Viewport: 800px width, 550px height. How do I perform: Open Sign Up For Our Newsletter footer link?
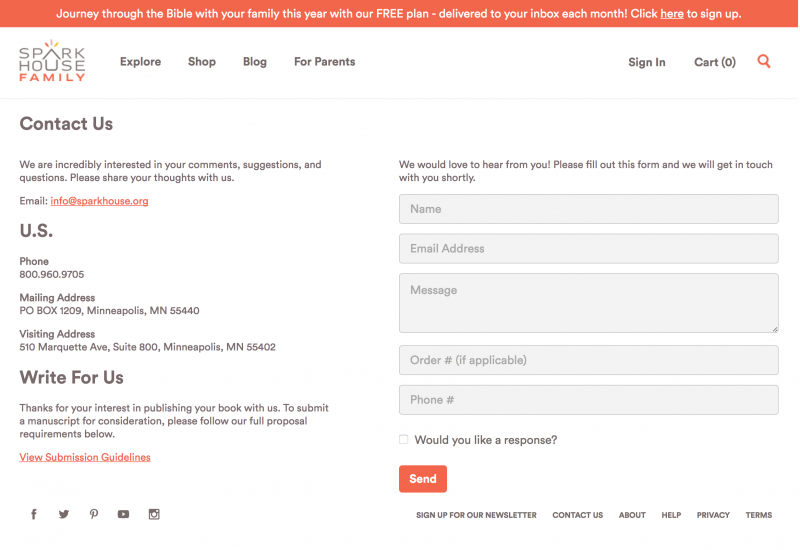pyautogui.click(x=476, y=515)
